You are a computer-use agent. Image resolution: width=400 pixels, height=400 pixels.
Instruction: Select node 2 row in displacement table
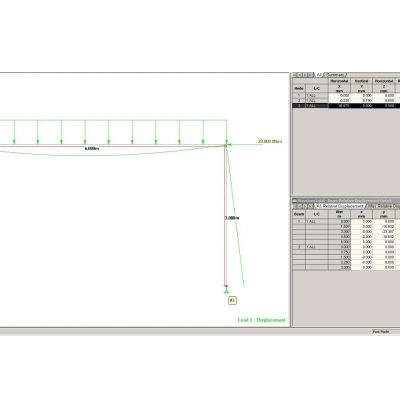(x=346, y=100)
